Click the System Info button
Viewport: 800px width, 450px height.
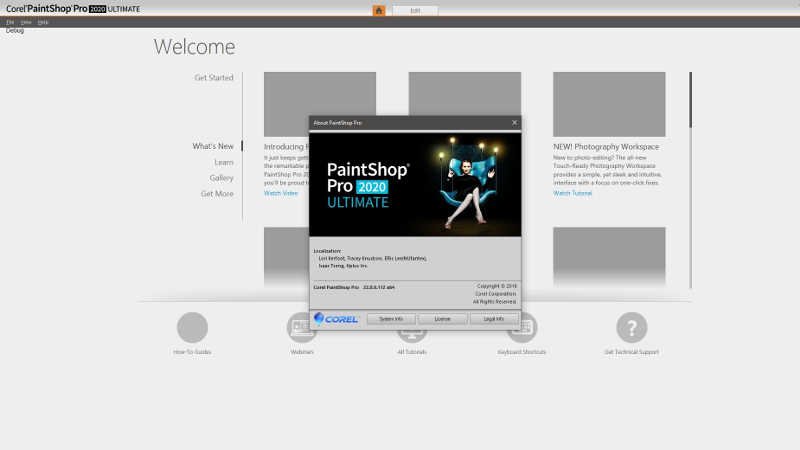[391, 319]
